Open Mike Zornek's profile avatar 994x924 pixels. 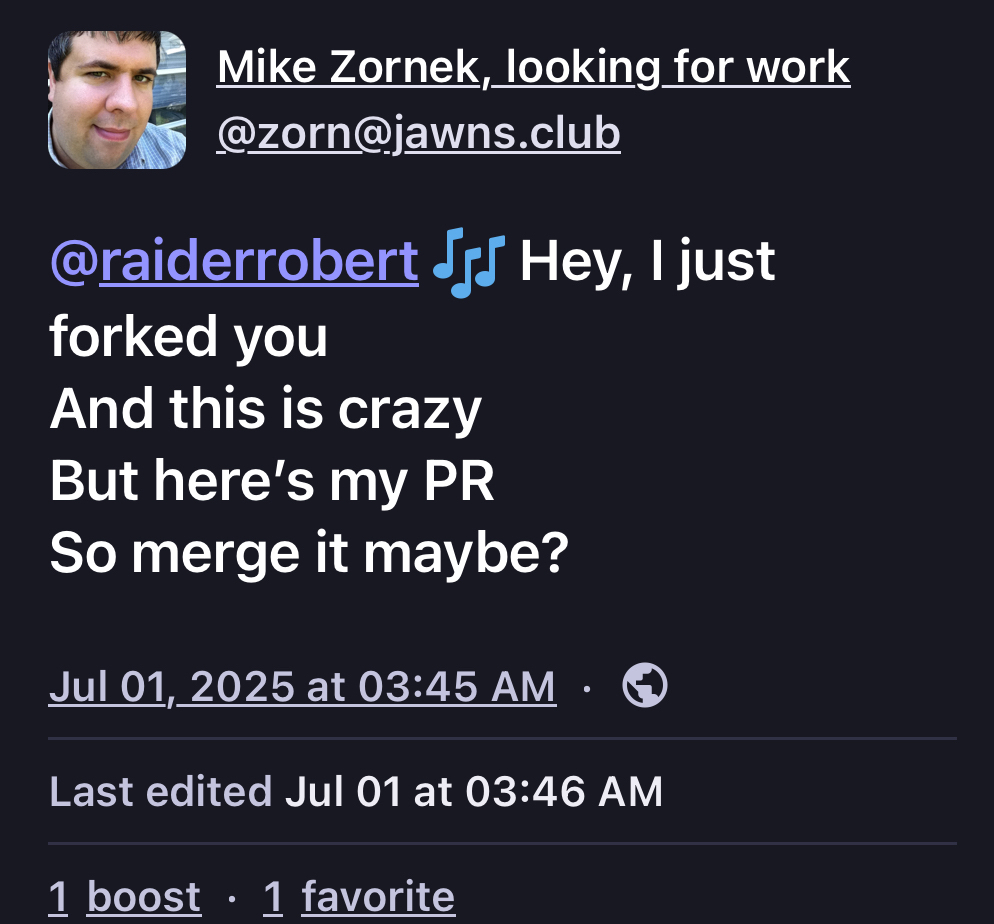click(117, 99)
